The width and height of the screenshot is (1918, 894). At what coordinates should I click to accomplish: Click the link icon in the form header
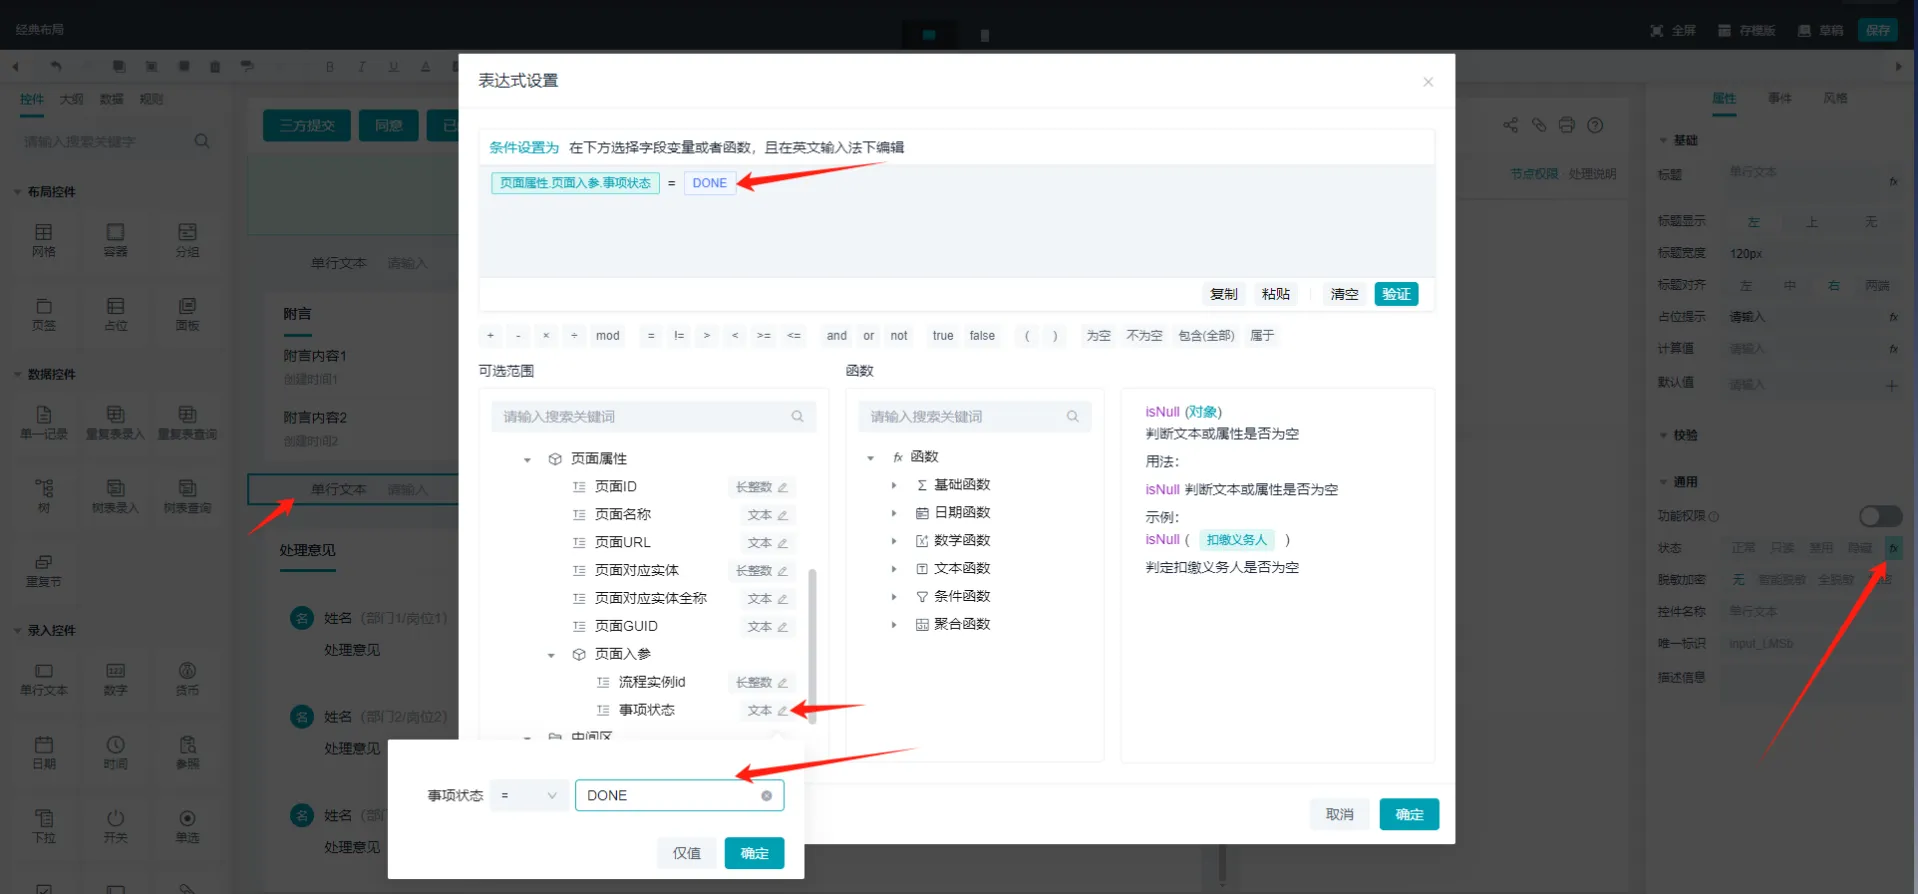(1539, 125)
